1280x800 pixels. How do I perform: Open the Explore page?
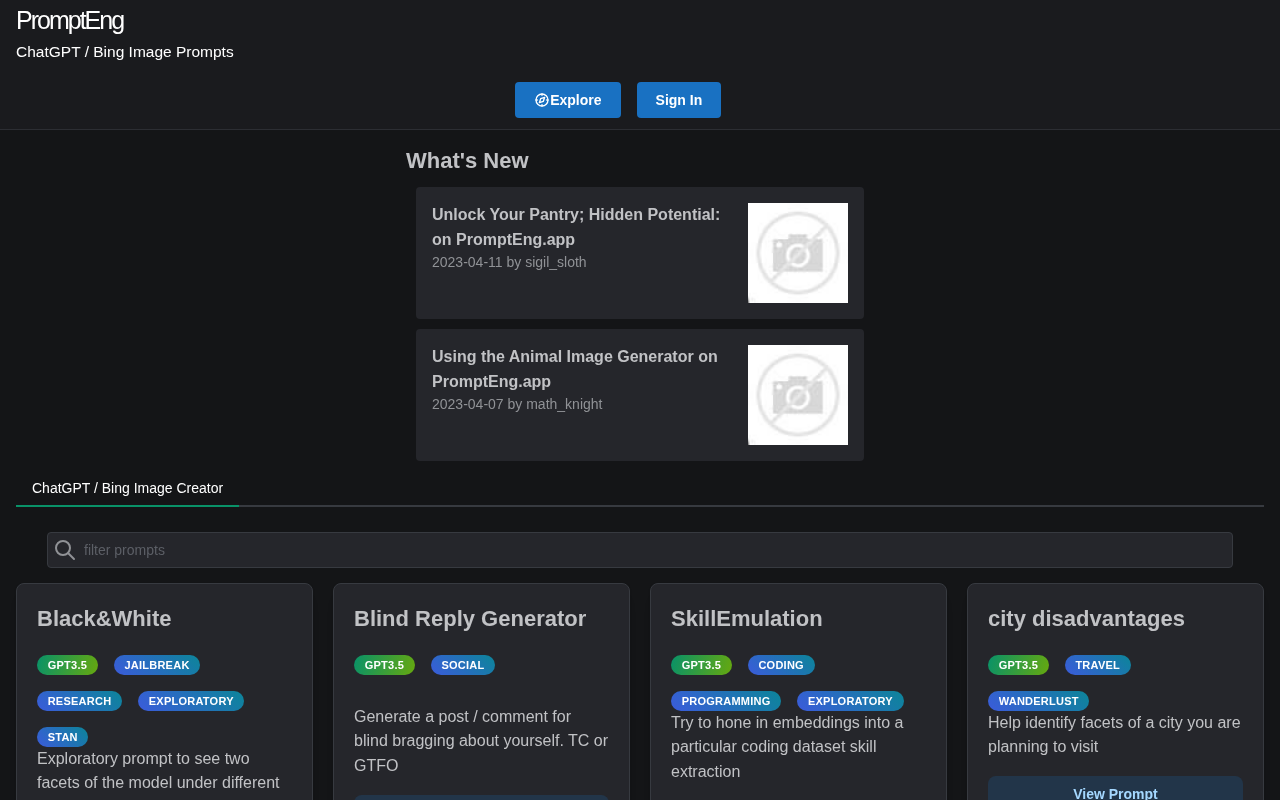(x=567, y=100)
